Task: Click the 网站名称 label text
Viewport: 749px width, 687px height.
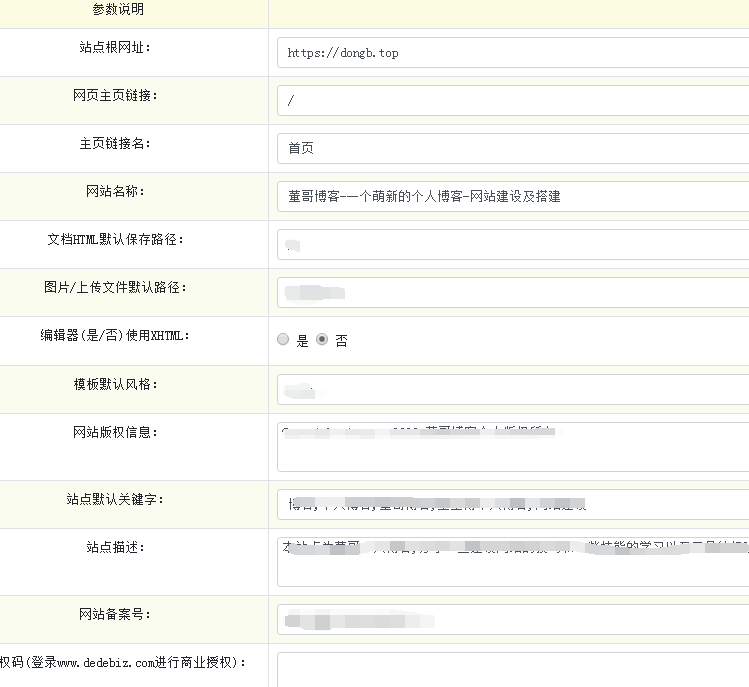Action: click(115, 191)
